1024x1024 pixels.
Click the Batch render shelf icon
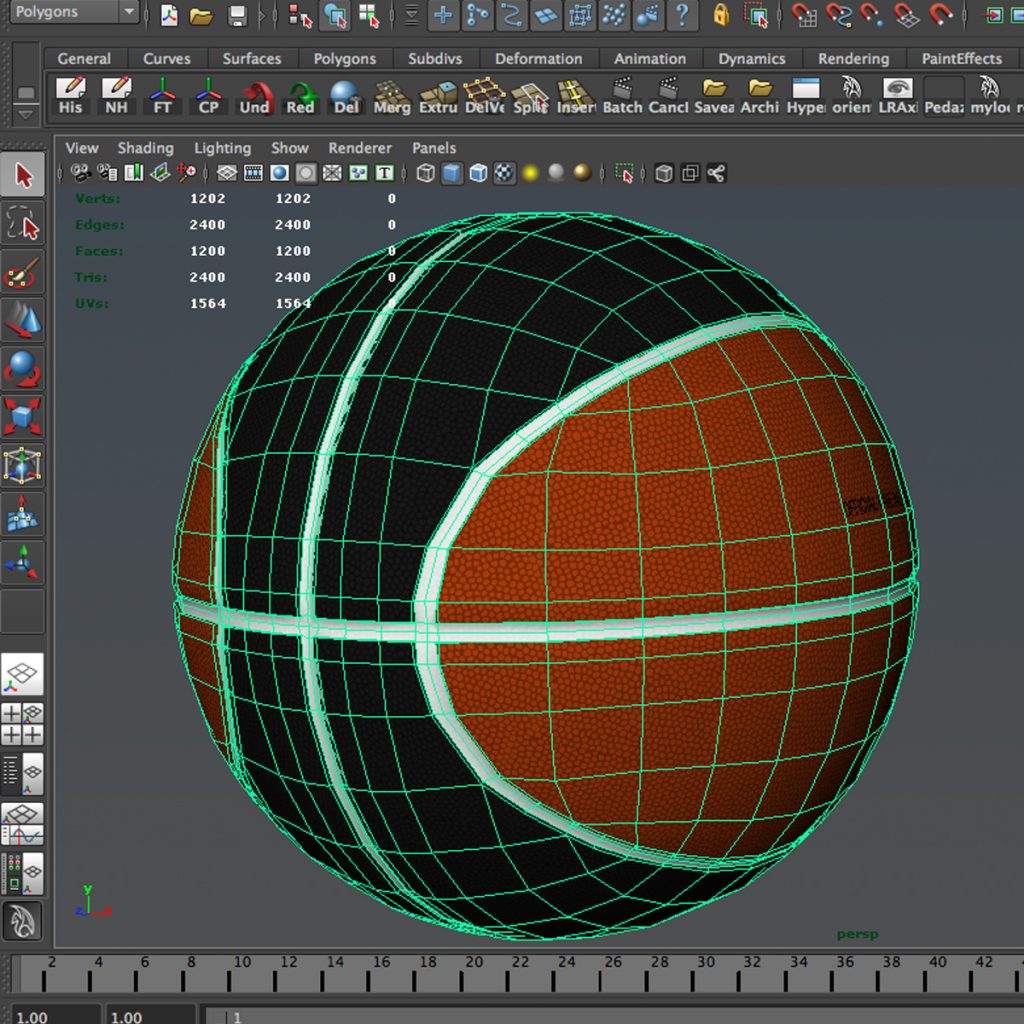pos(622,97)
